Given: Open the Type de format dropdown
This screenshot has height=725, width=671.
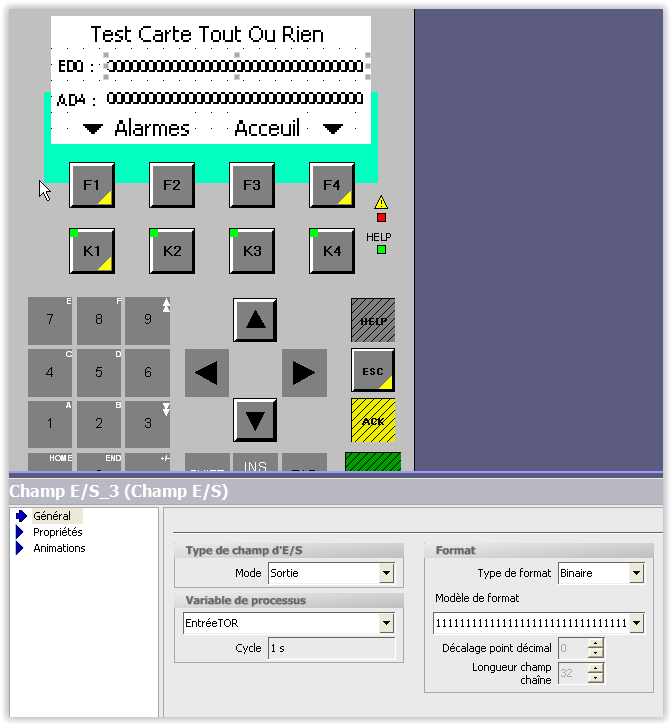Looking at the screenshot, I should click(x=636, y=574).
